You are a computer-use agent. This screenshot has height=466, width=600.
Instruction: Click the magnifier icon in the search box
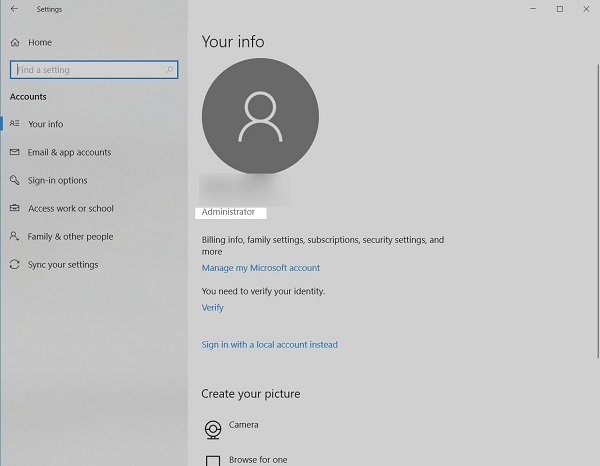(170, 70)
